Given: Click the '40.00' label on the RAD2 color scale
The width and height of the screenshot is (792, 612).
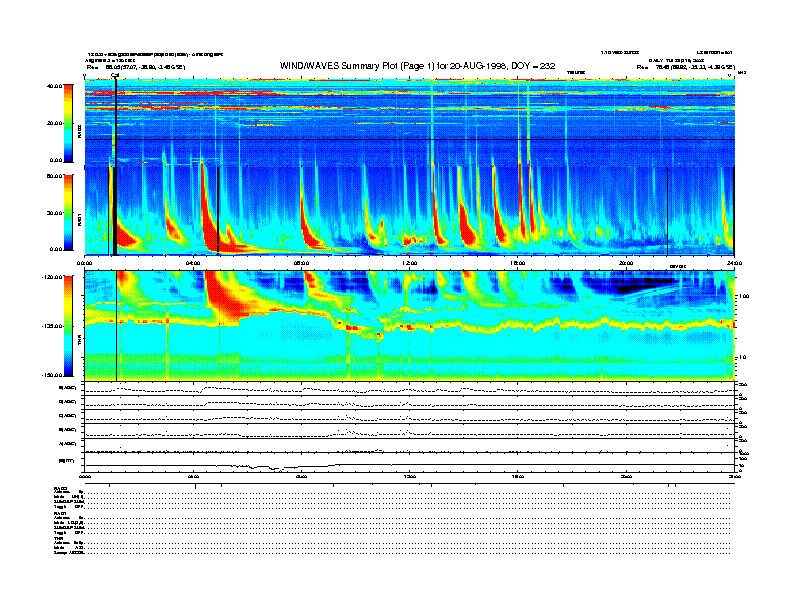Looking at the screenshot, I should (x=54, y=86).
